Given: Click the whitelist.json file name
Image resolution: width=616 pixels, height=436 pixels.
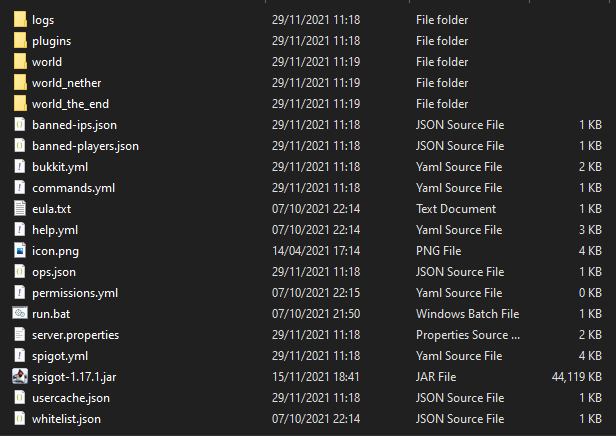Looking at the screenshot, I should coord(66,419).
